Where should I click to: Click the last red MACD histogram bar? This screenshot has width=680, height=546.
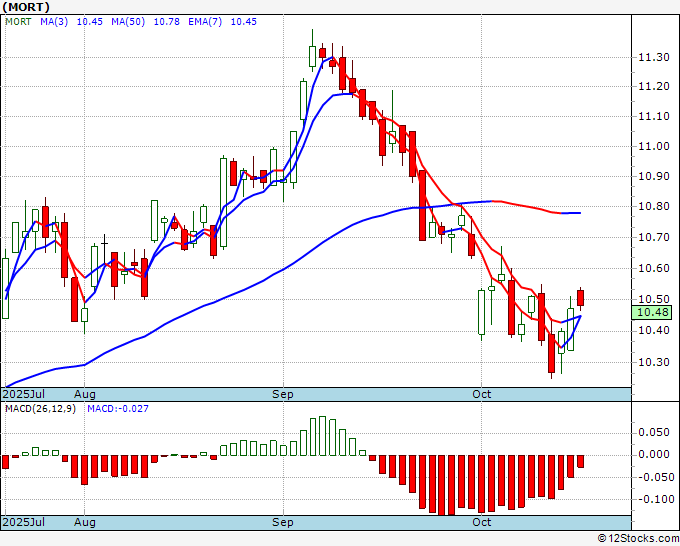pyautogui.click(x=580, y=461)
